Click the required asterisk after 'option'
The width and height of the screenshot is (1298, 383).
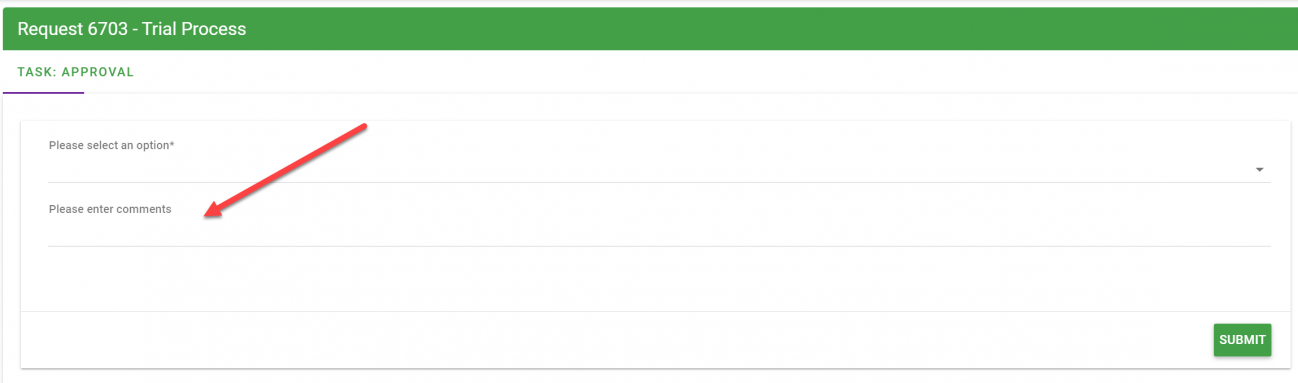(x=172, y=144)
